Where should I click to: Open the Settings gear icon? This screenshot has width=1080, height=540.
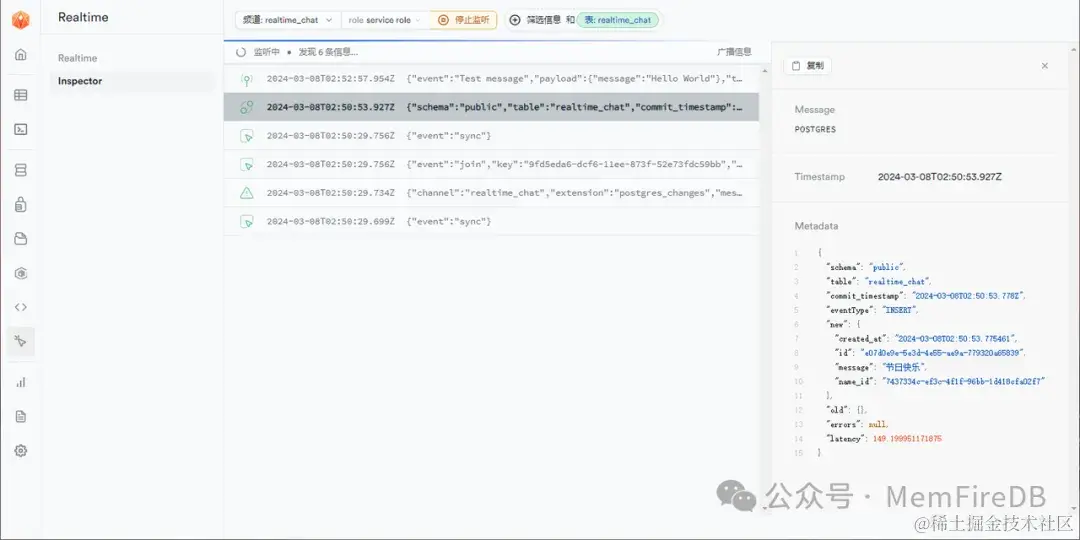21,450
